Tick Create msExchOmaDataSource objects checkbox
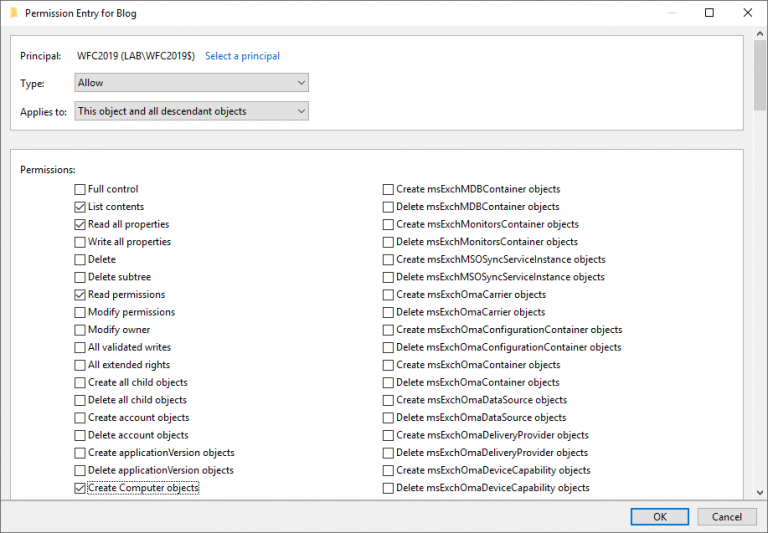Image resolution: width=768 pixels, height=533 pixels. (388, 400)
